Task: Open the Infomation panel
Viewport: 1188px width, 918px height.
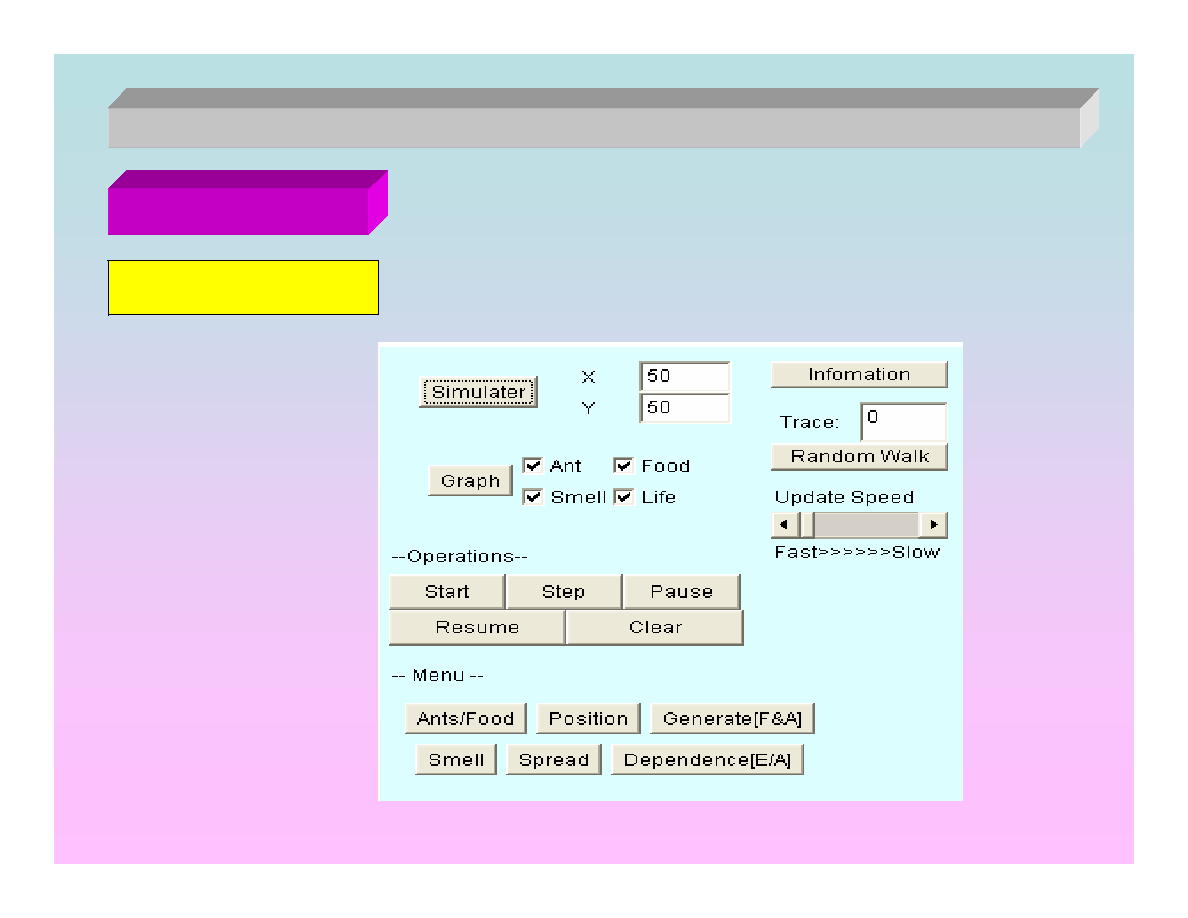Action: coord(858,375)
